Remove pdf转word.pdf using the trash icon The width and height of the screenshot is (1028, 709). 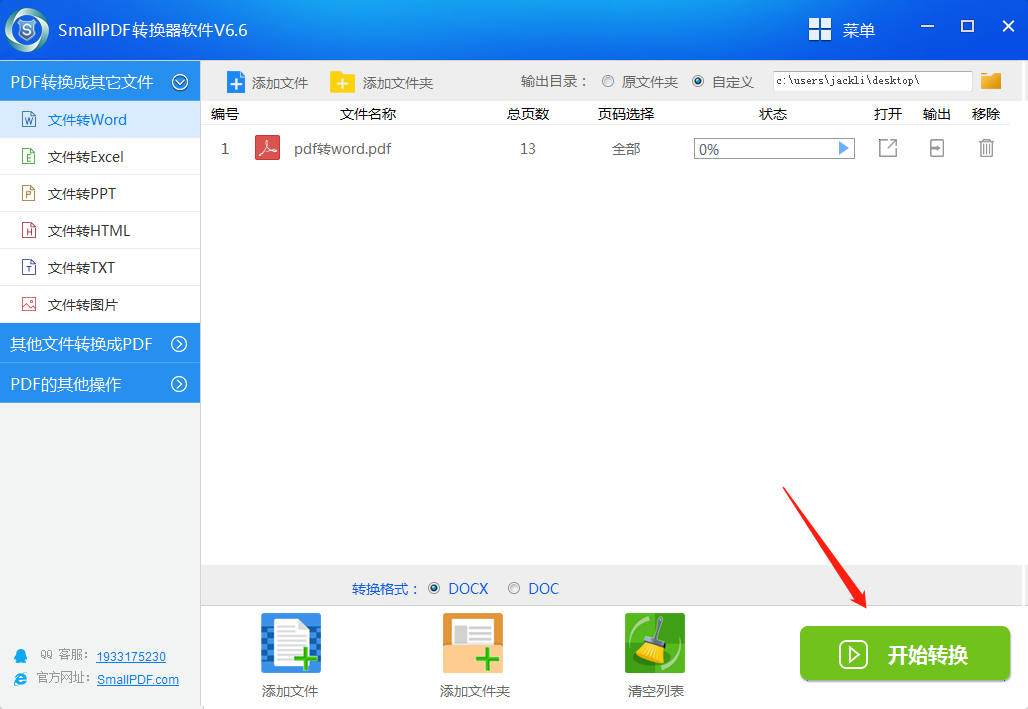tap(986, 148)
